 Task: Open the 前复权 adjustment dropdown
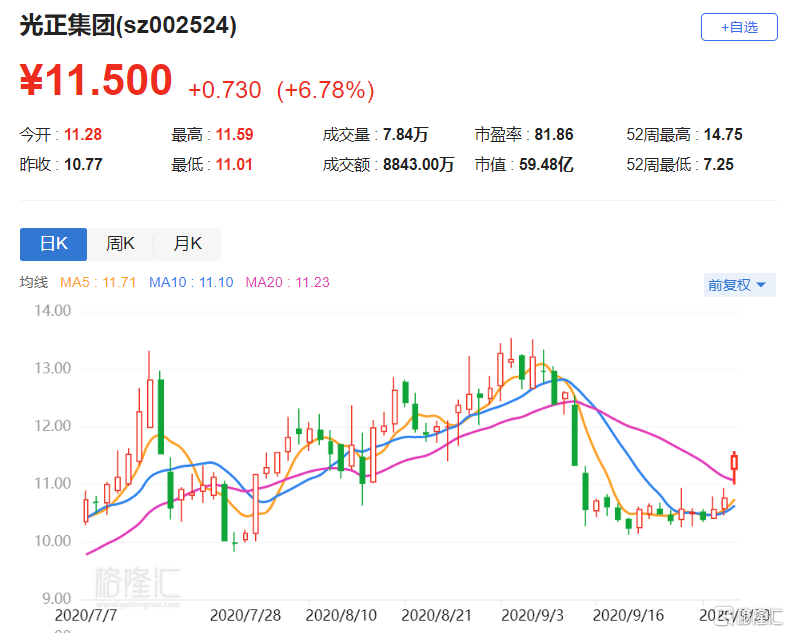click(739, 285)
